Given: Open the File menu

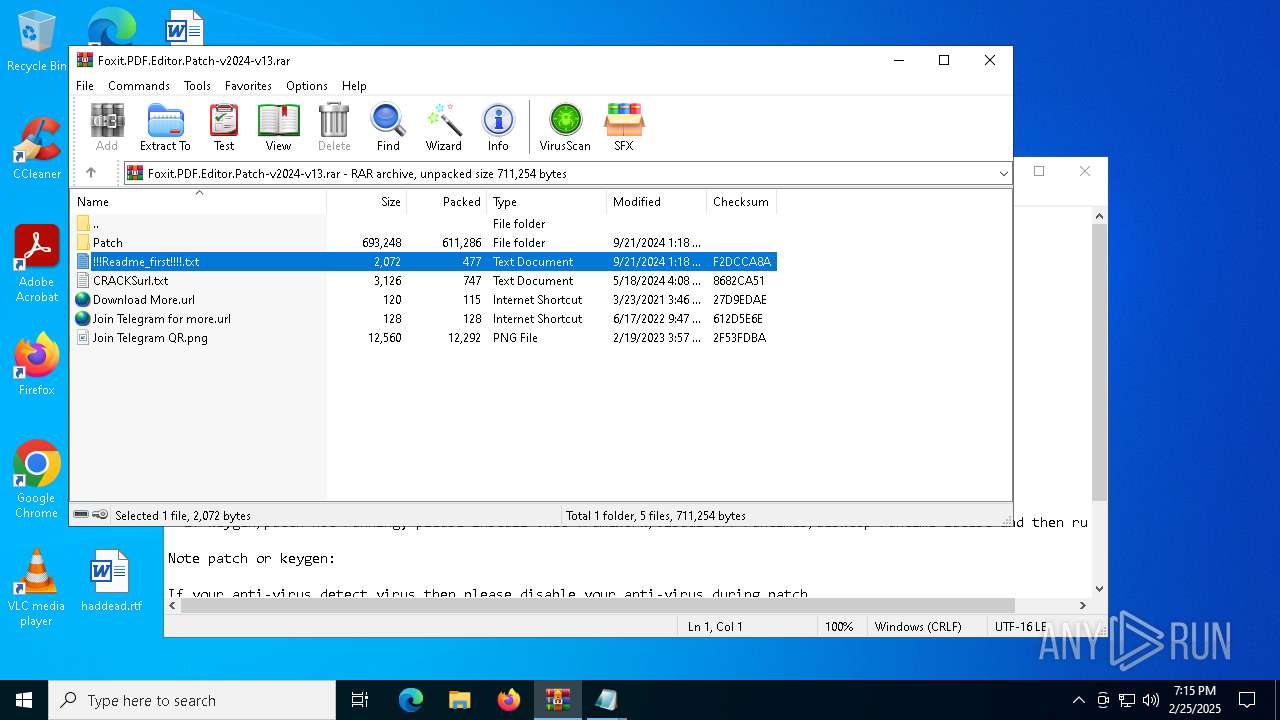Looking at the screenshot, I should point(85,86).
